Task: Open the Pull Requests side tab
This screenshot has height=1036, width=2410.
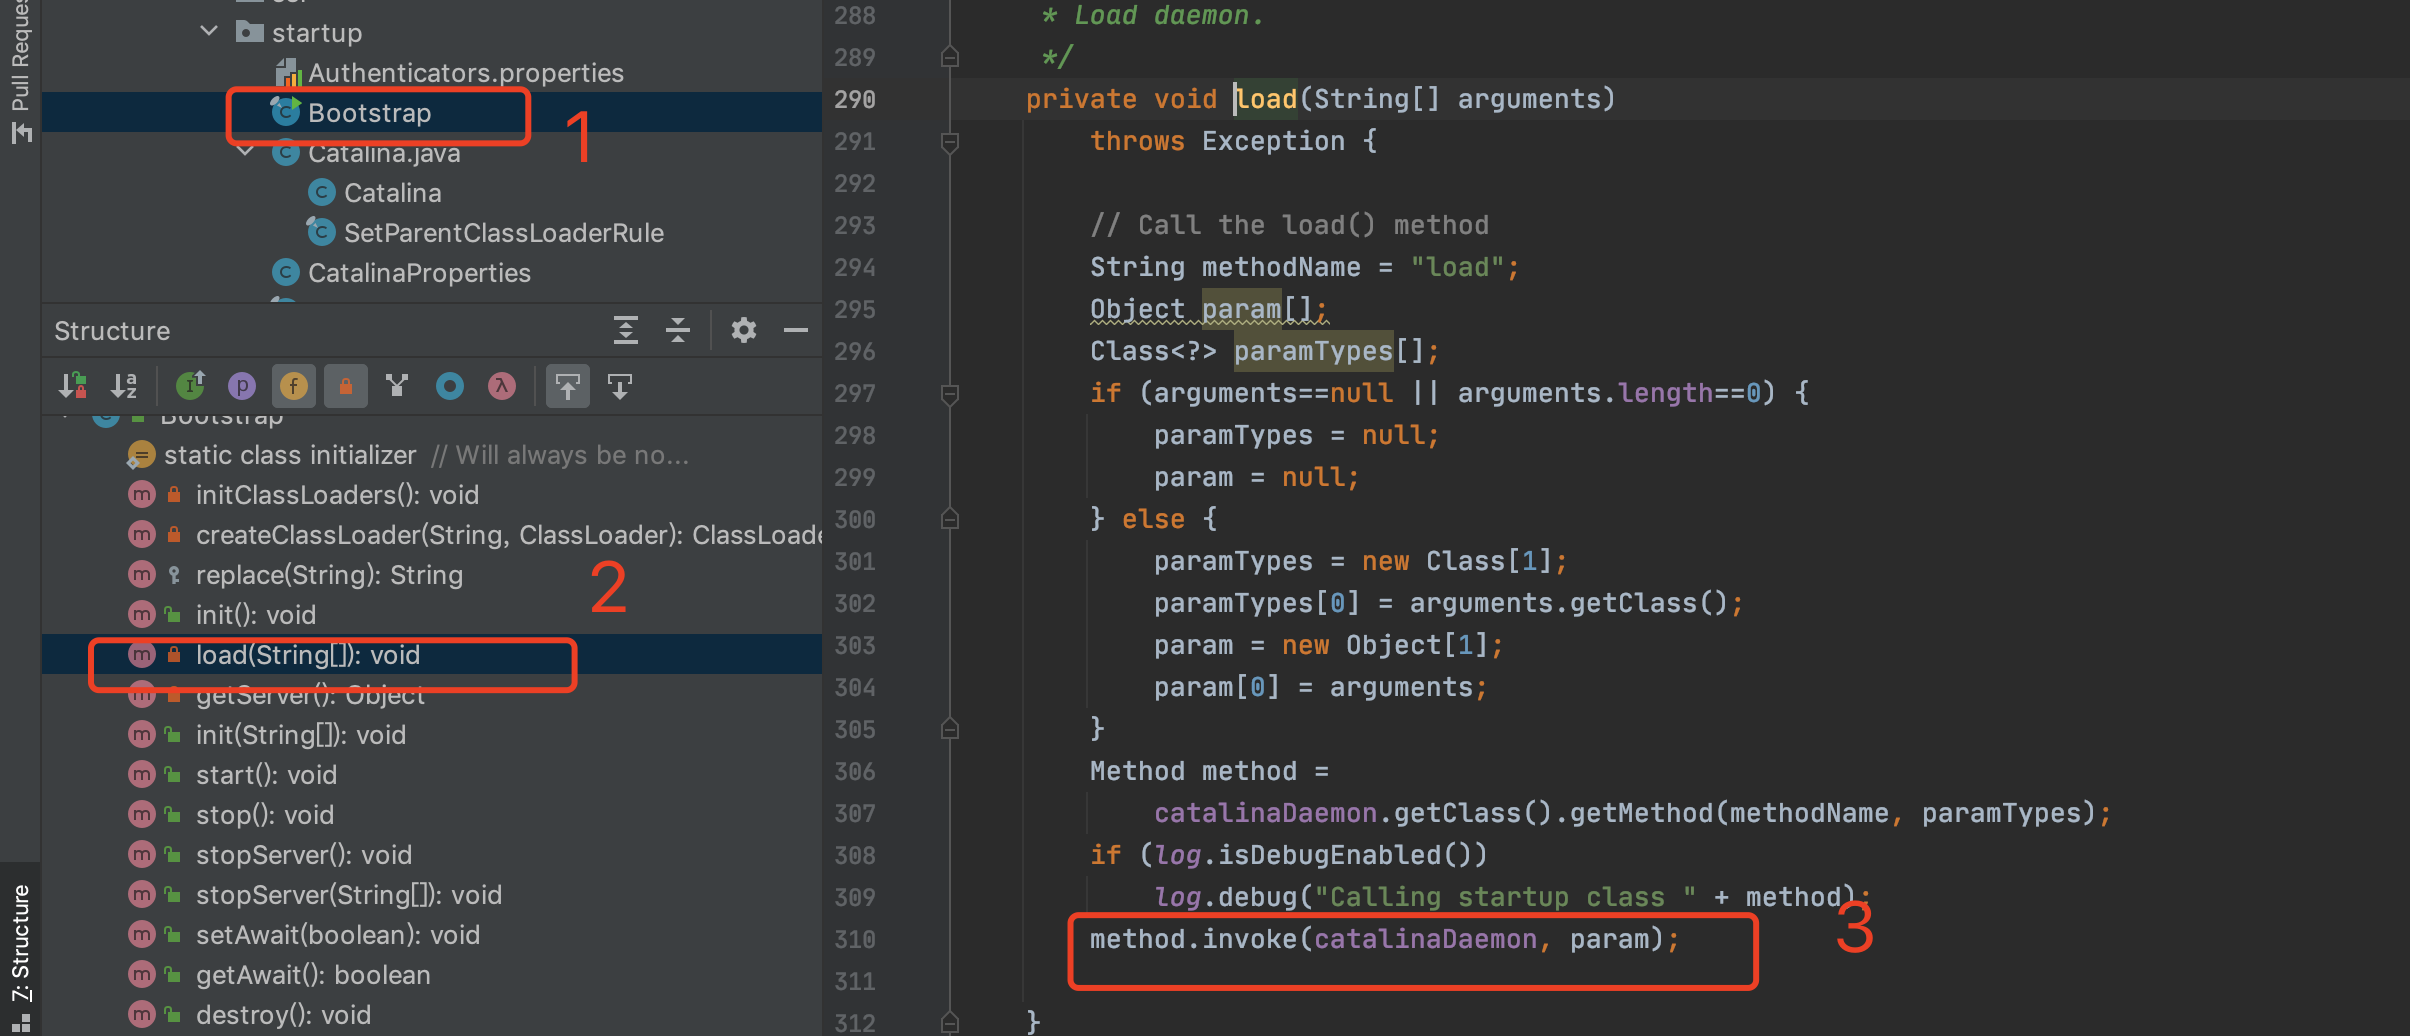Action: coord(20,55)
